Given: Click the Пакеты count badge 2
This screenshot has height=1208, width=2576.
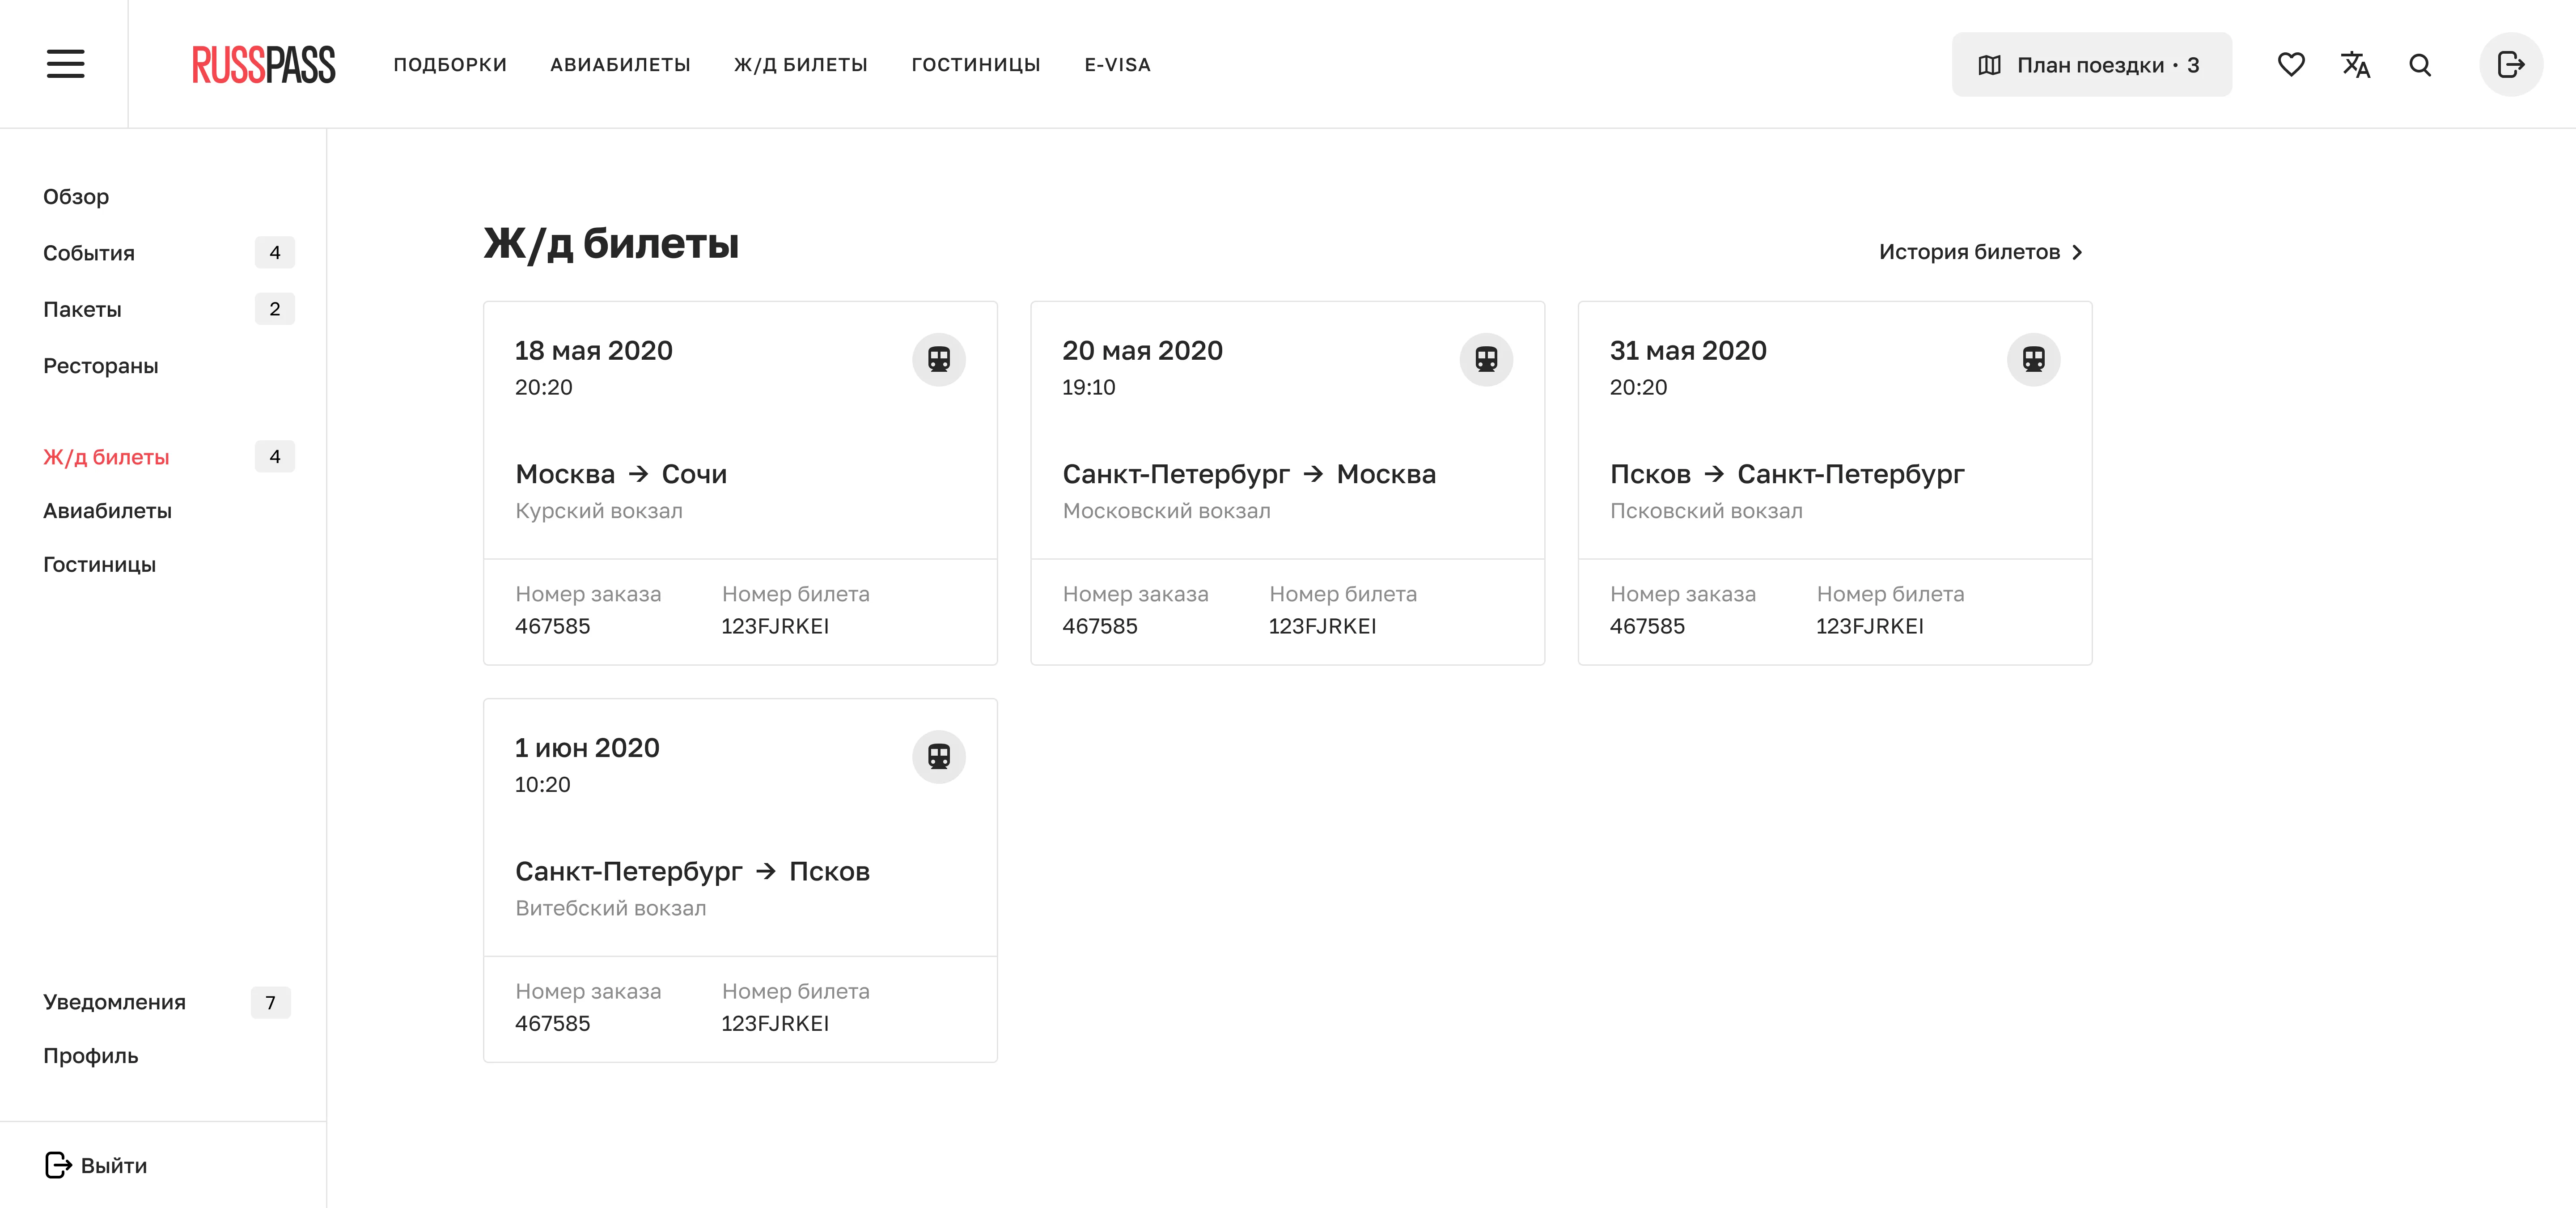Looking at the screenshot, I should (275, 309).
